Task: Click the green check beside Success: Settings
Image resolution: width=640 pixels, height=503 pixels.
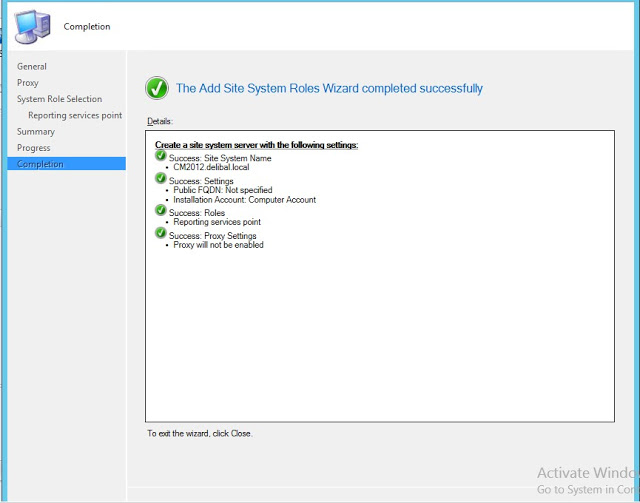Action: [161, 179]
